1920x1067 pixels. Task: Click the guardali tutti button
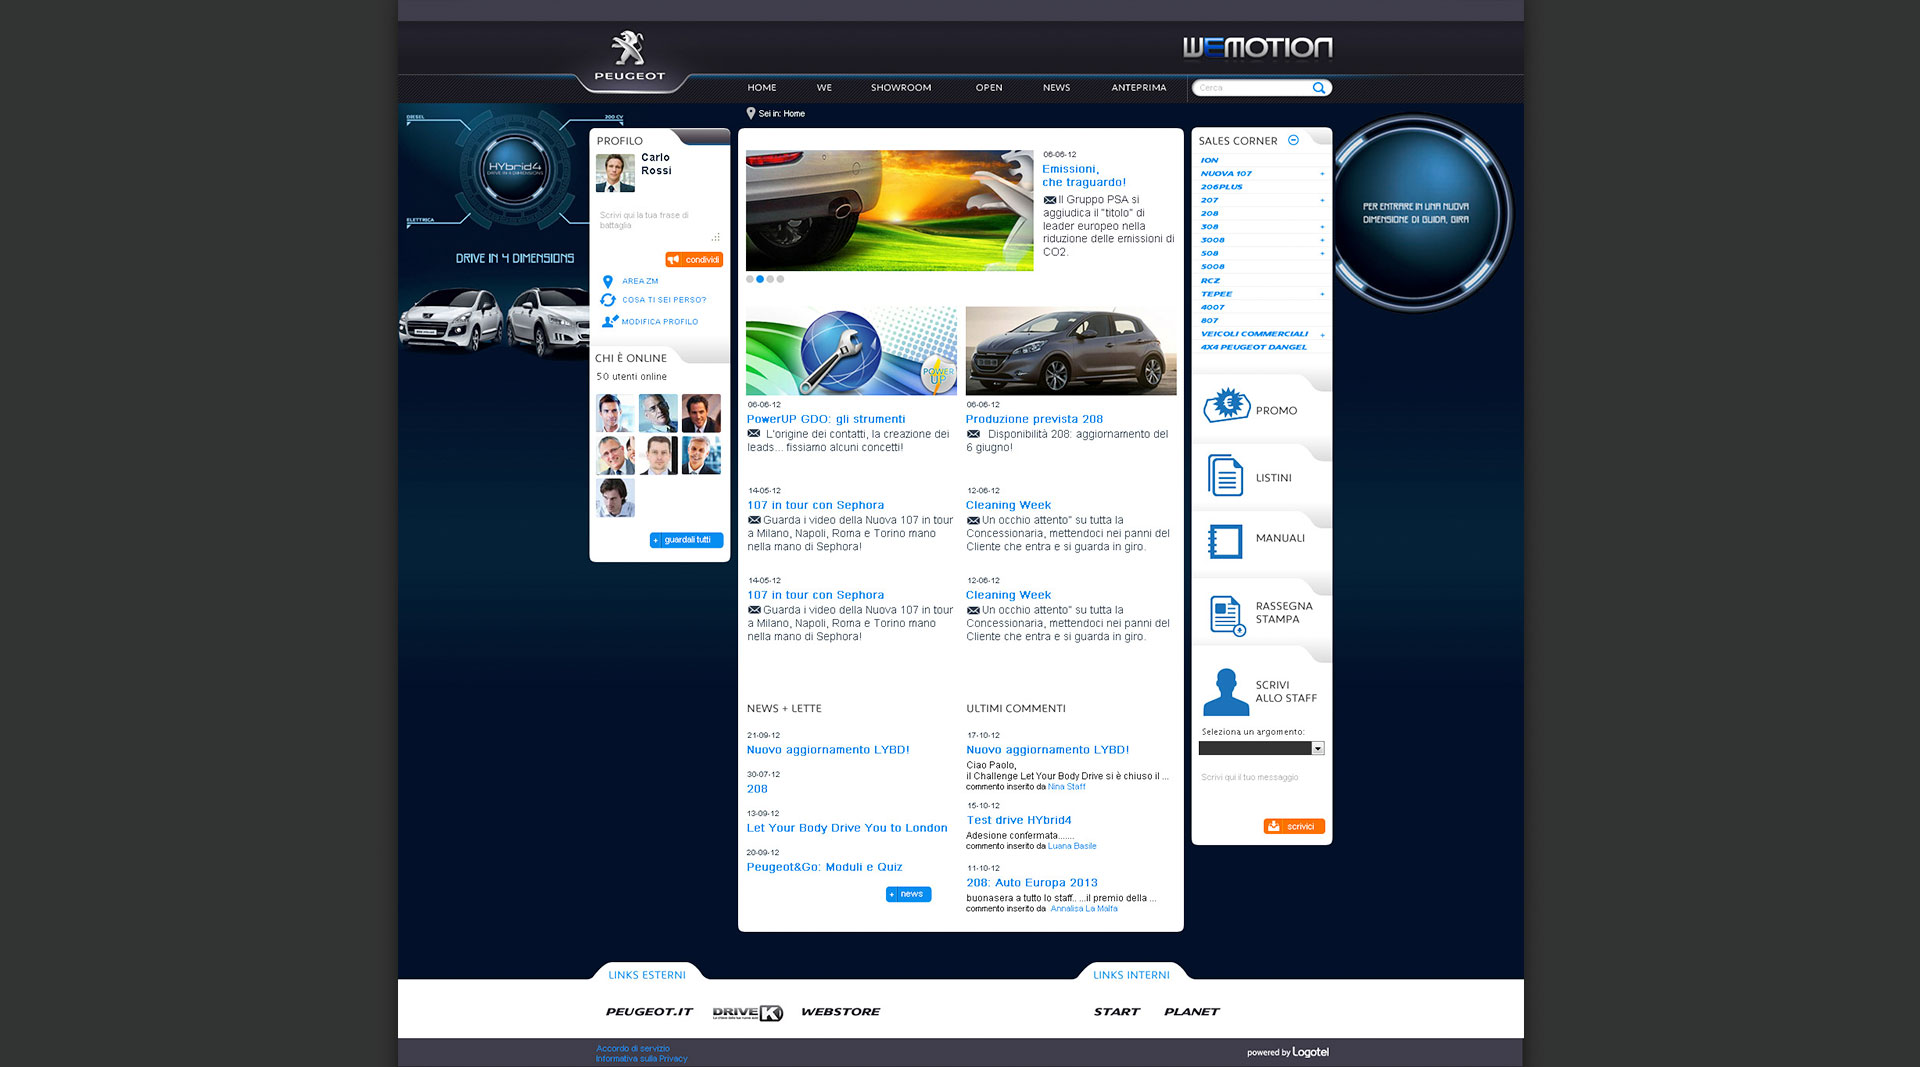pyautogui.click(x=686, y=540)
